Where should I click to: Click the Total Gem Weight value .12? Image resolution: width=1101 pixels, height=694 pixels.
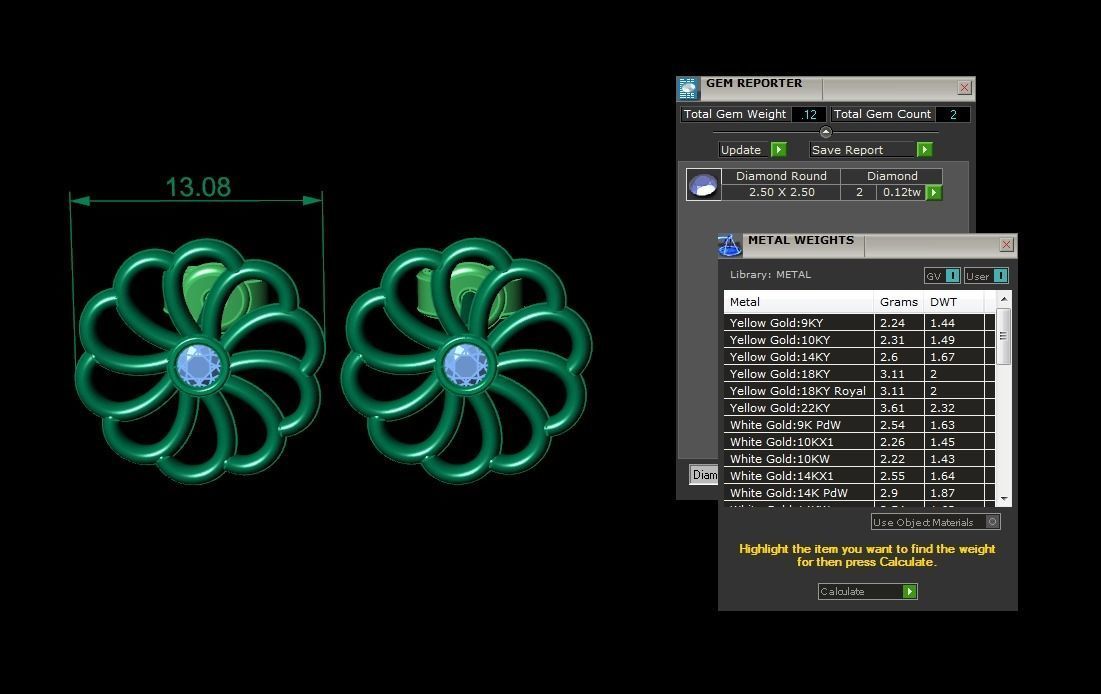(809, 114)
